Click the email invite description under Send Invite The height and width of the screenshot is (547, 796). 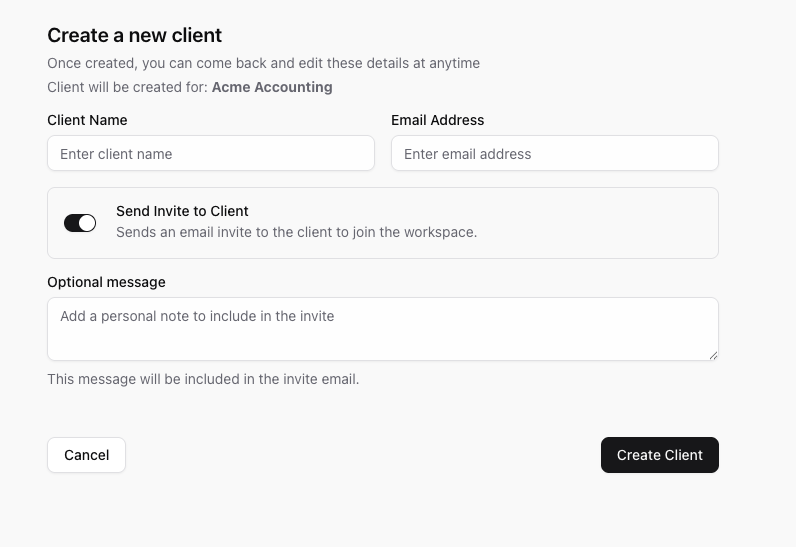click(x=296, y=232)
